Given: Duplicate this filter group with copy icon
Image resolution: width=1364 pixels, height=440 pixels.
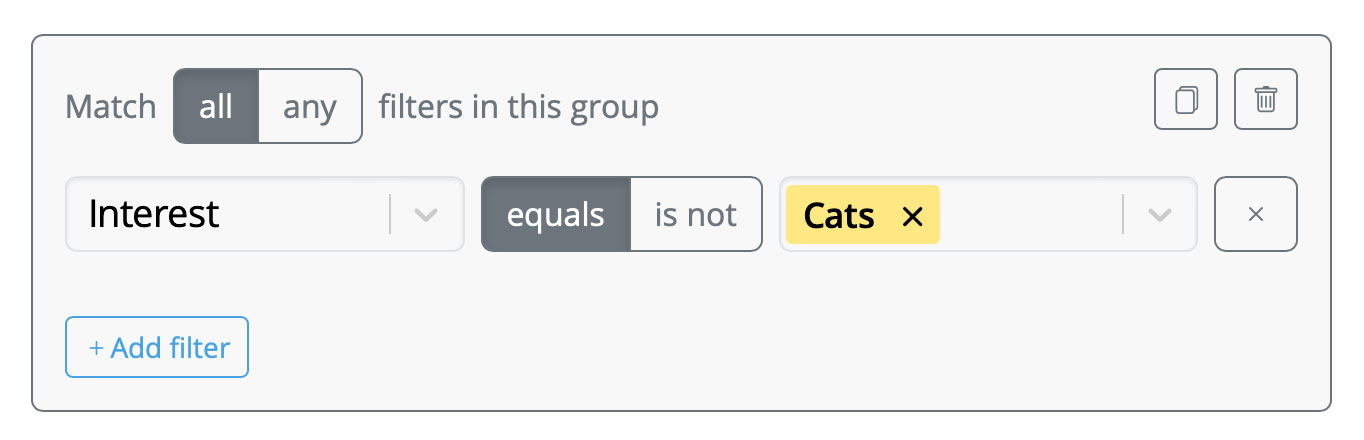Looking at the screenshot, I should click(x=1186, y=99).
